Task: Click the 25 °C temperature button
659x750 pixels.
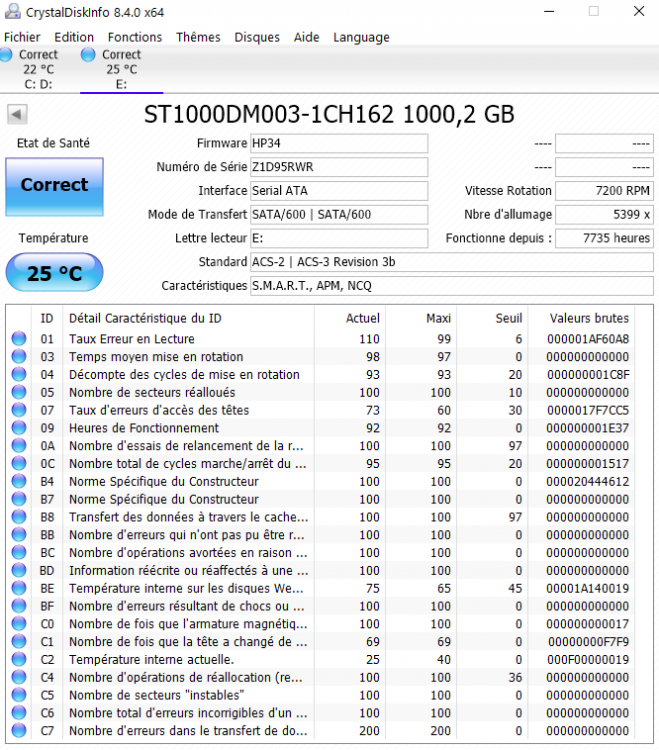Action: point(54,273)
